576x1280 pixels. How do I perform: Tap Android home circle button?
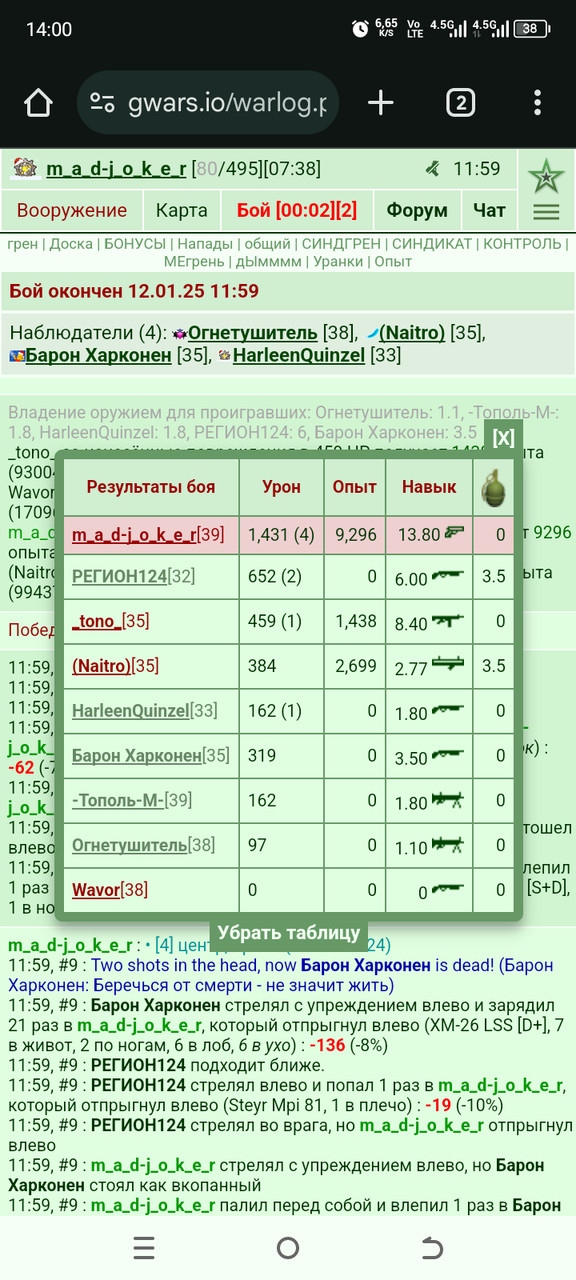pyautogui.click(x=288, y=1247)
